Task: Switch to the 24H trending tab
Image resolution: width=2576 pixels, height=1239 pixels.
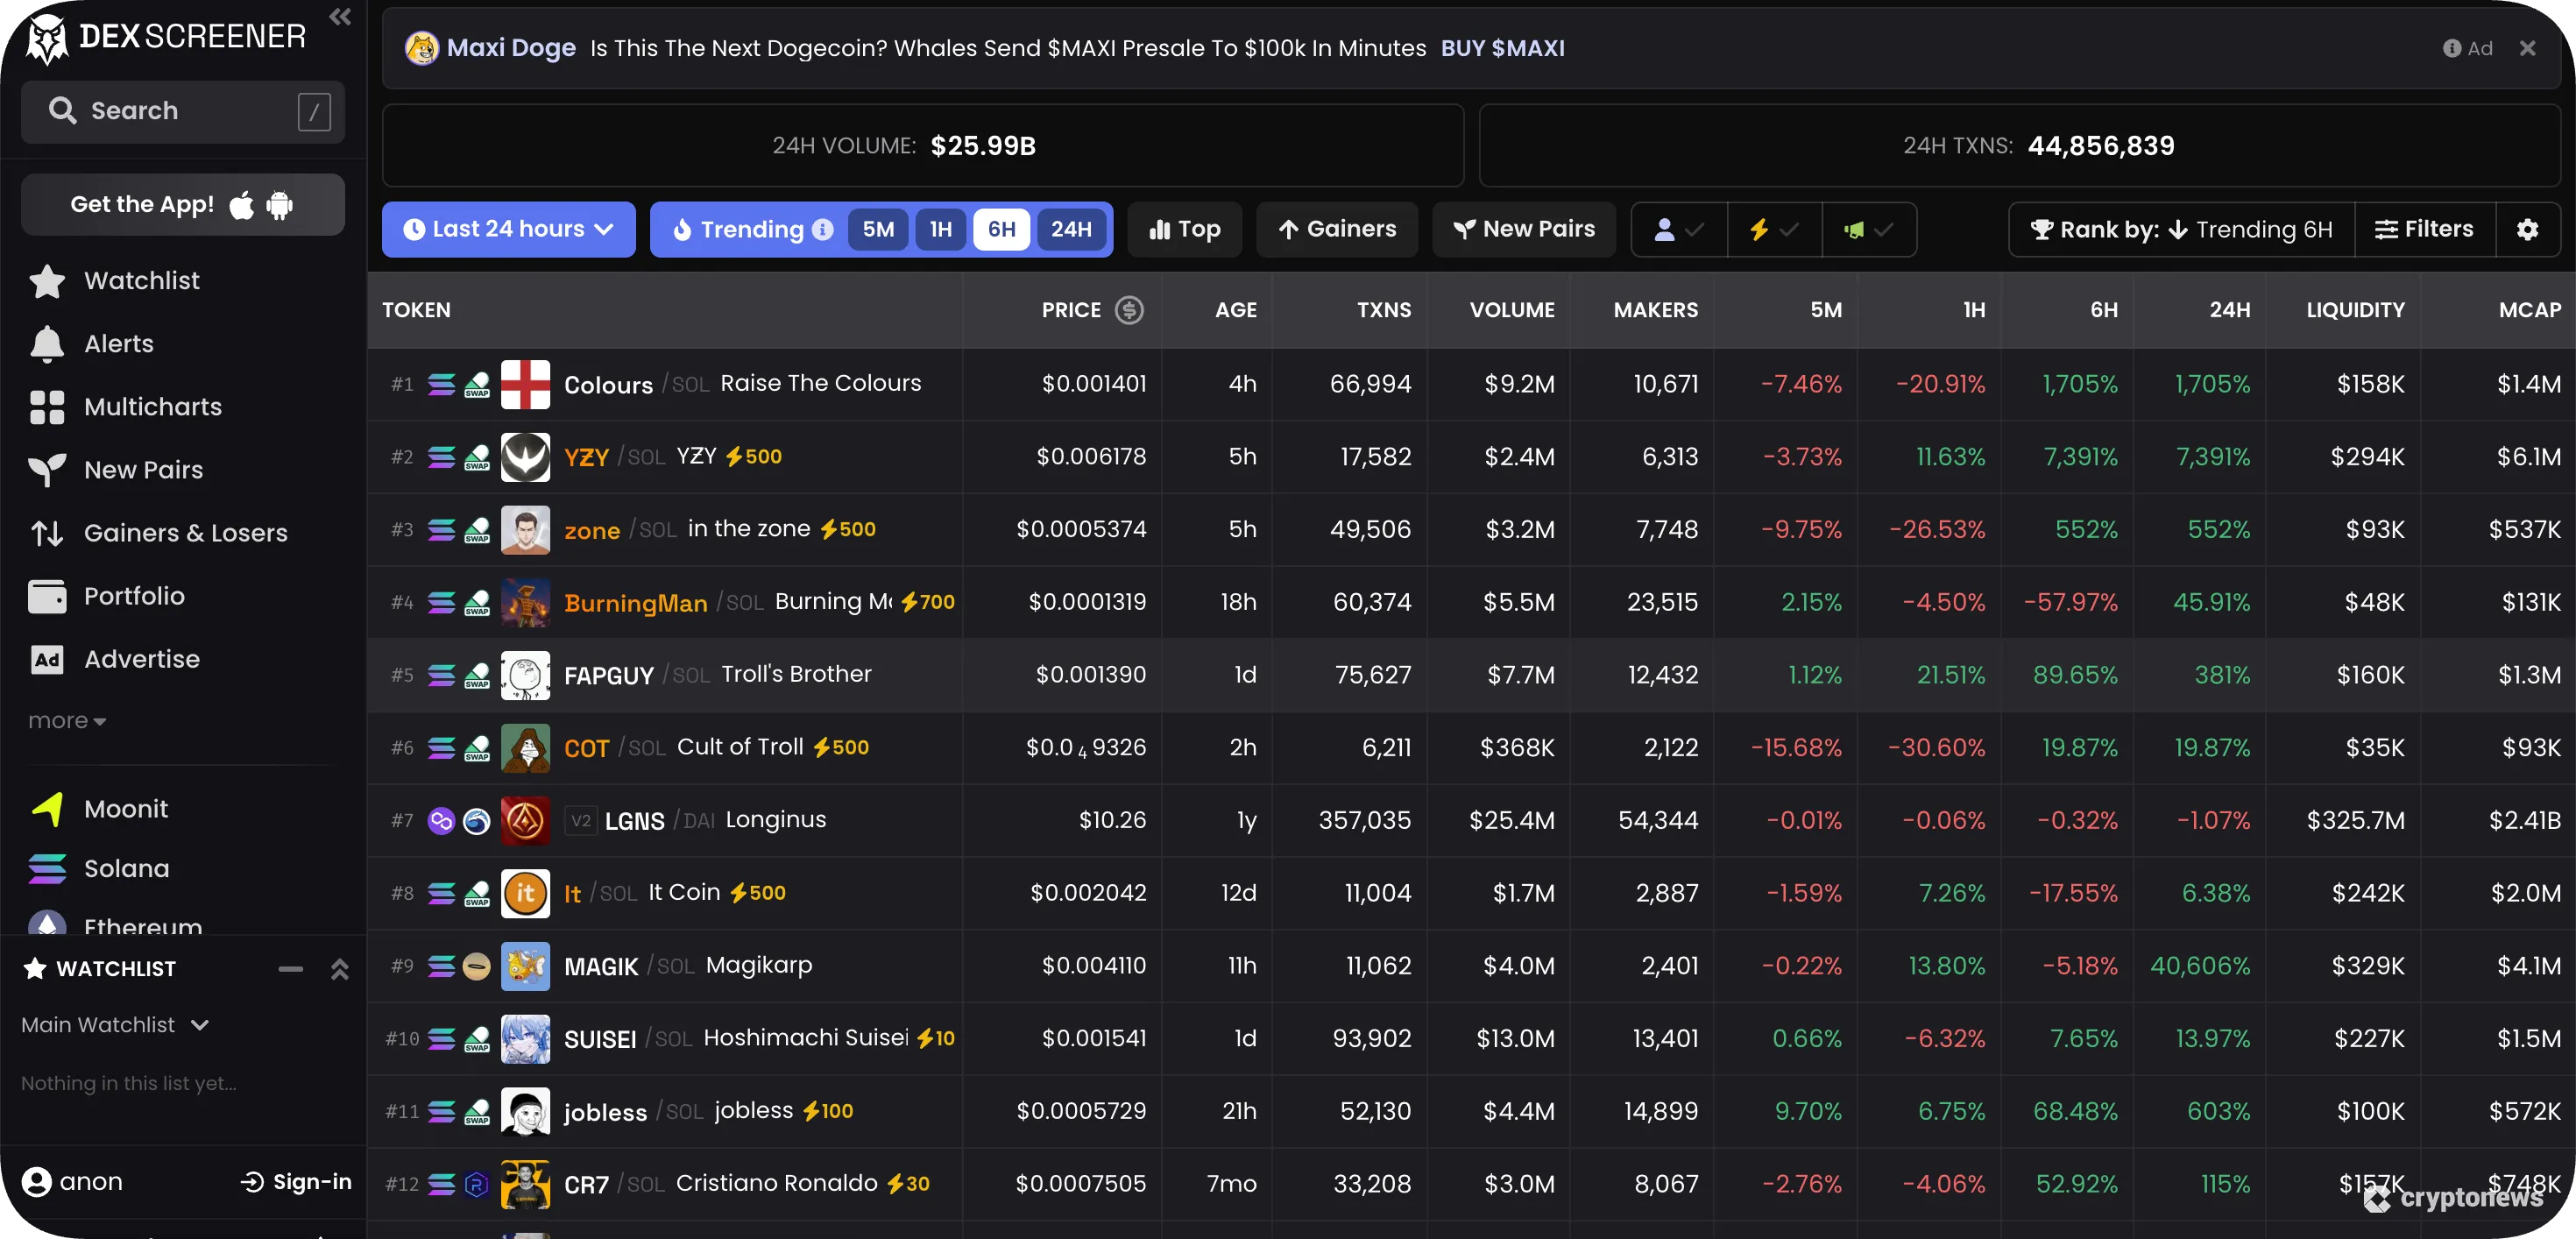Action: coord(1072,229)
